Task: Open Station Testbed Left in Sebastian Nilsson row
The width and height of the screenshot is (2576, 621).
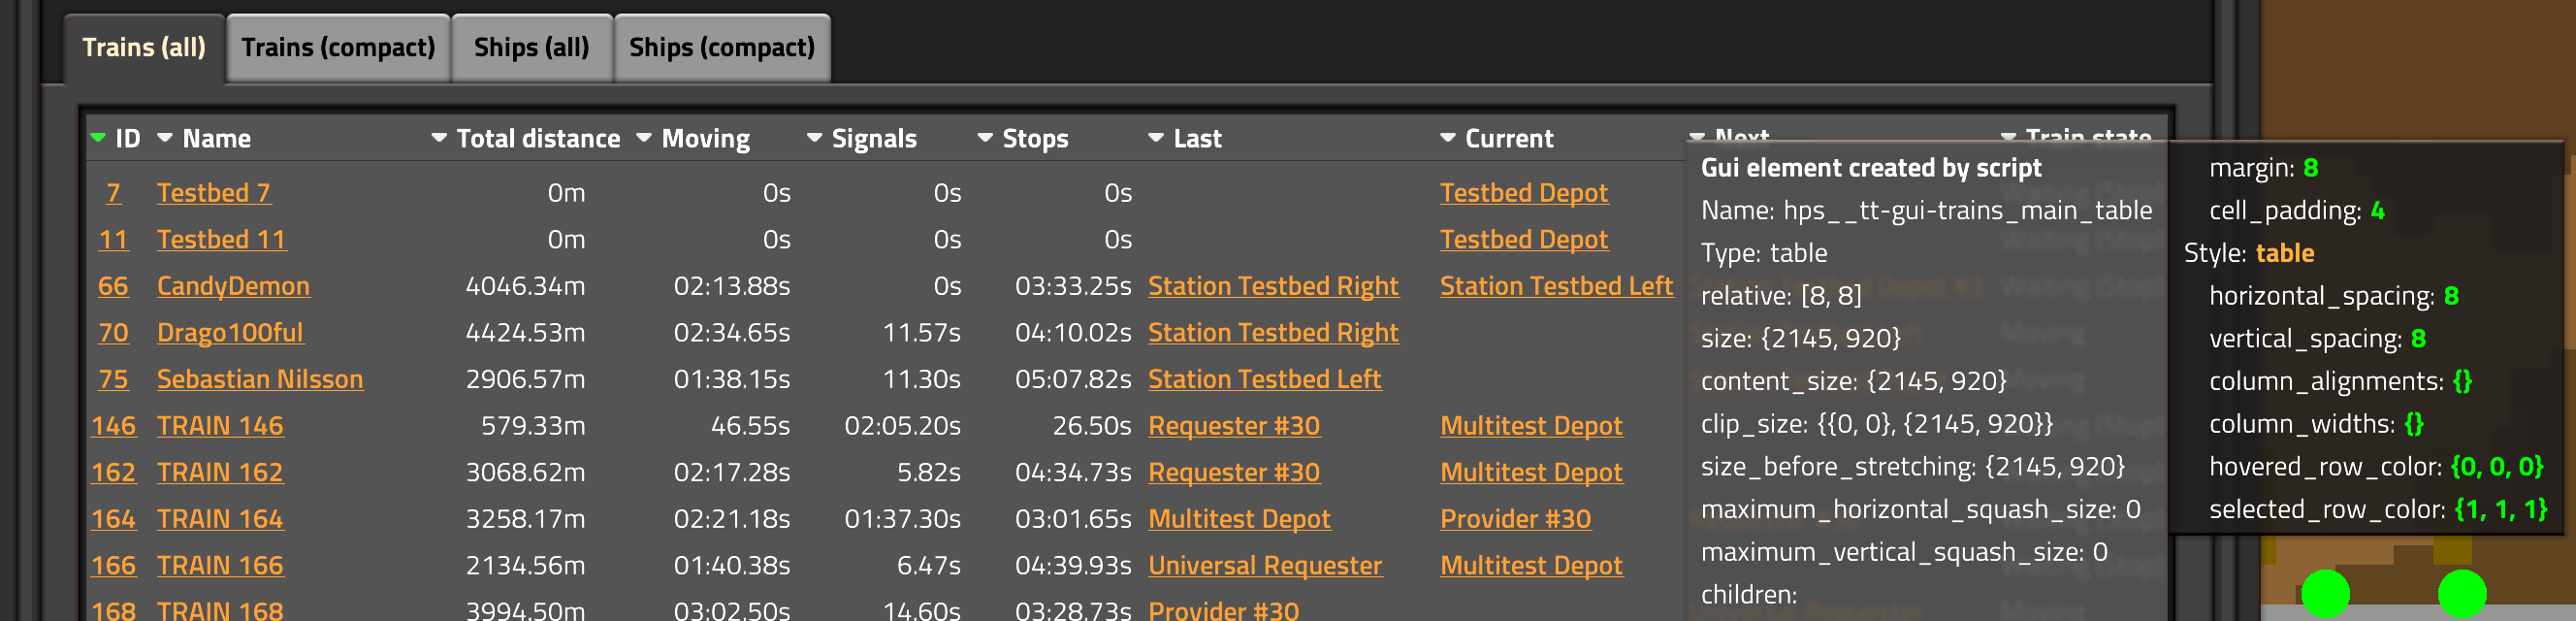Action: pyautogui.click(x=1264, y=379)
